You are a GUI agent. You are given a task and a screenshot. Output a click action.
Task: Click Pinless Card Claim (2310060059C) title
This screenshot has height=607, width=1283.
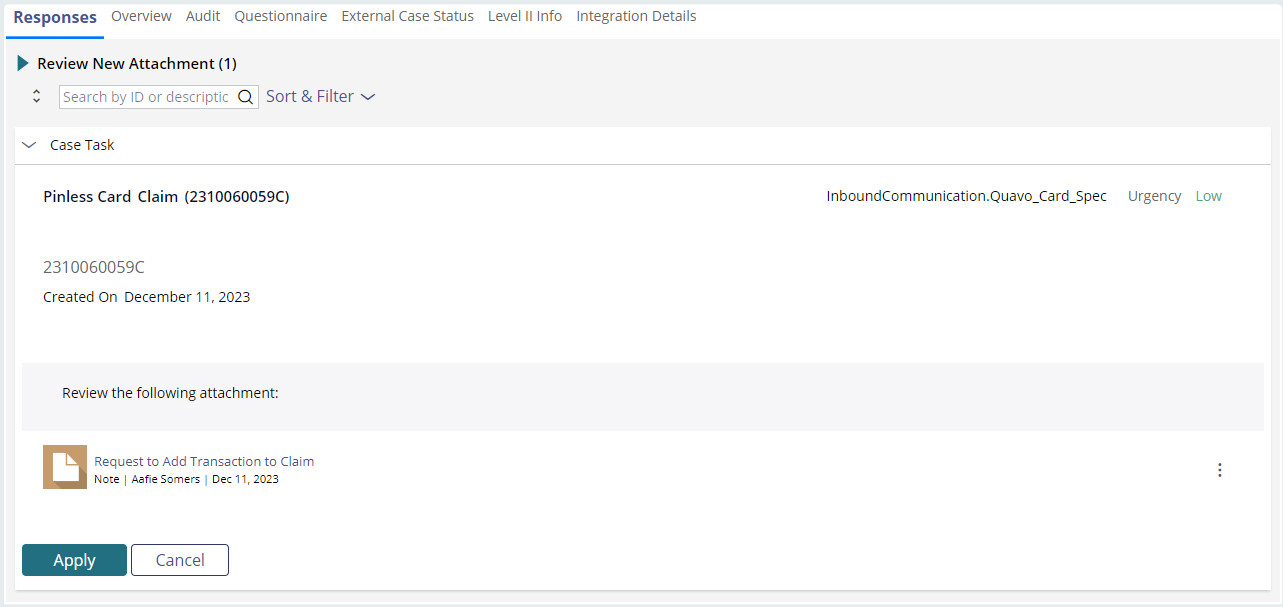coord(166,196)
